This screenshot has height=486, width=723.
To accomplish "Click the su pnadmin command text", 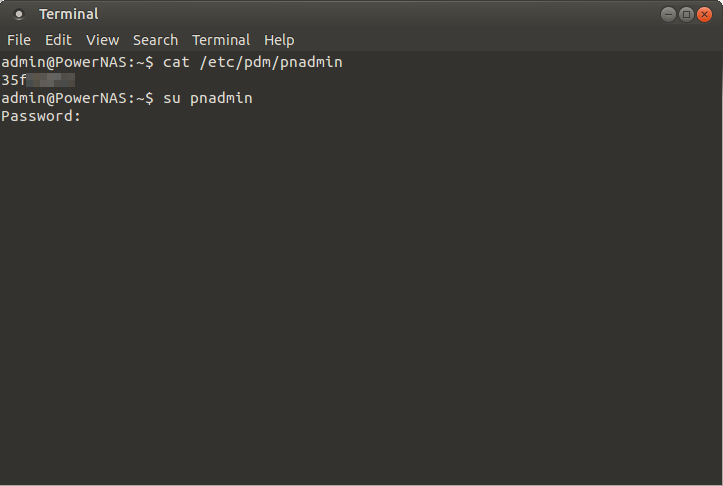I will point(207,98).
